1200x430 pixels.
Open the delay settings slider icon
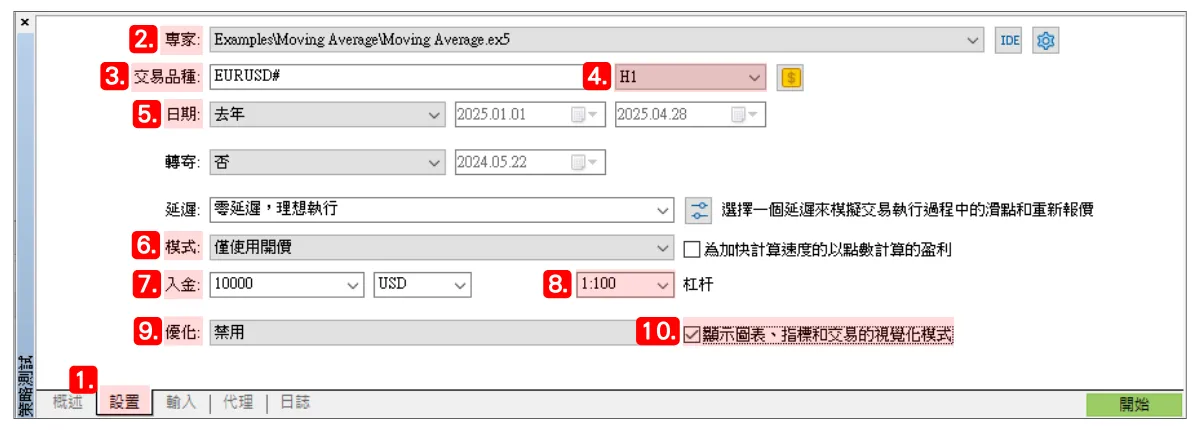(x=699, y=211)
